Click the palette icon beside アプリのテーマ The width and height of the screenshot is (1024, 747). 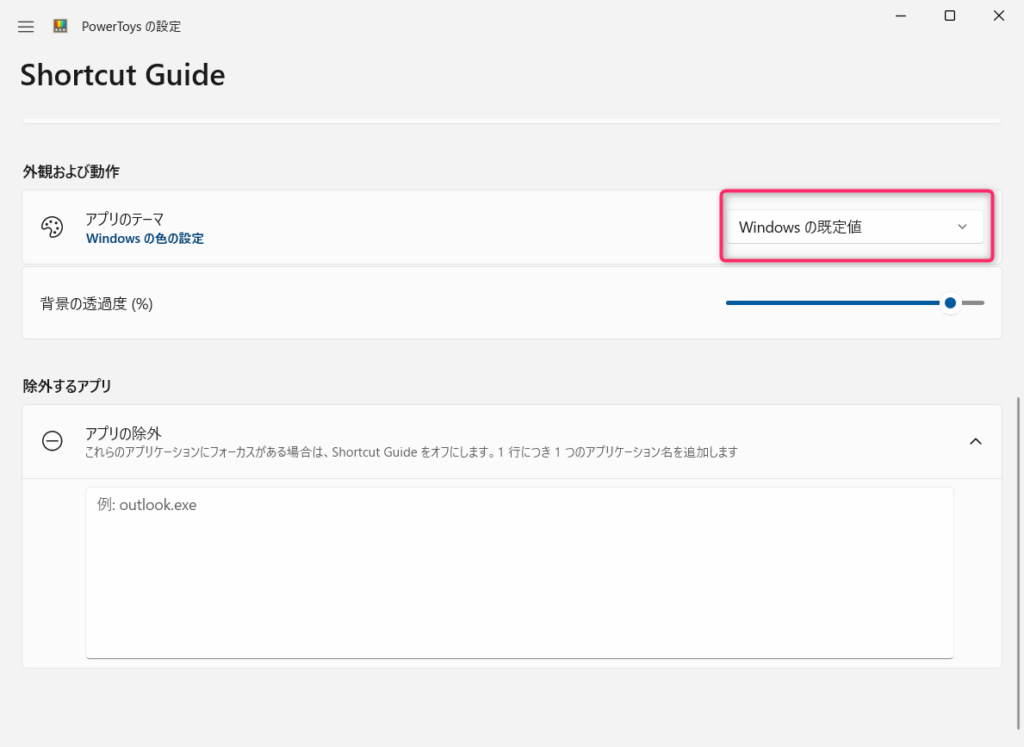click(52, 227)
